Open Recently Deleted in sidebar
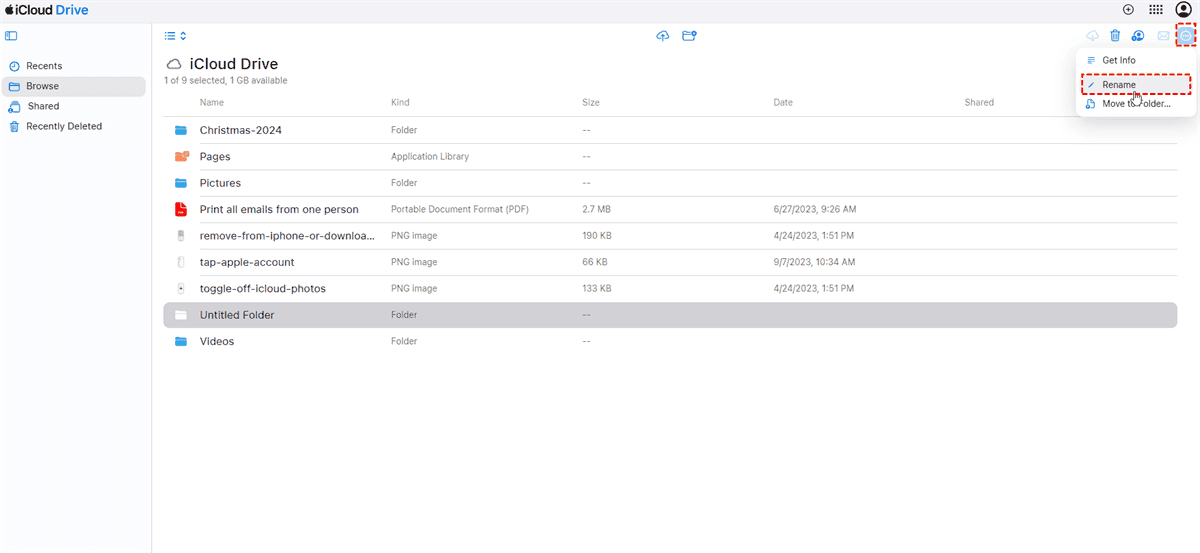Screen dimensions: 1200x553 (64, 126)
